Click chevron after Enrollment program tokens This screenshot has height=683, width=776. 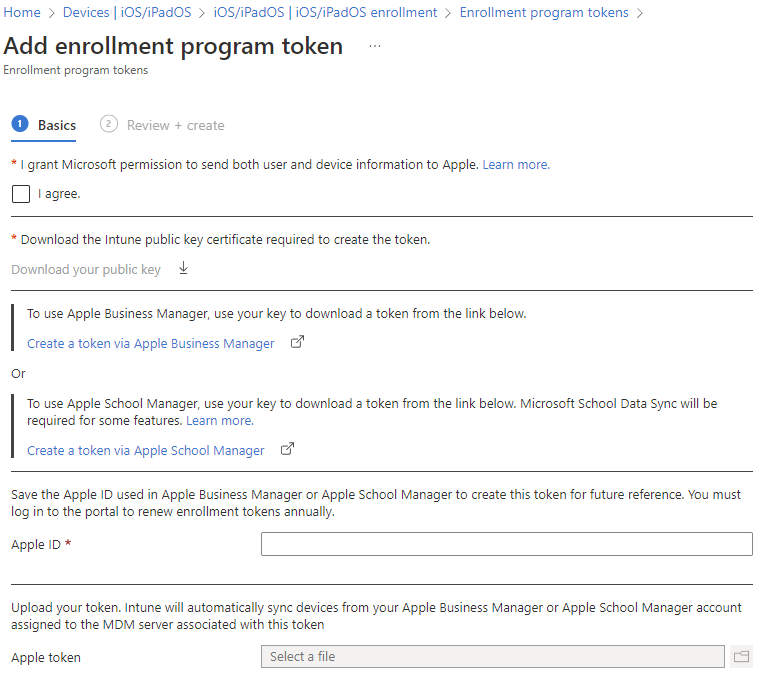point(639,13)
